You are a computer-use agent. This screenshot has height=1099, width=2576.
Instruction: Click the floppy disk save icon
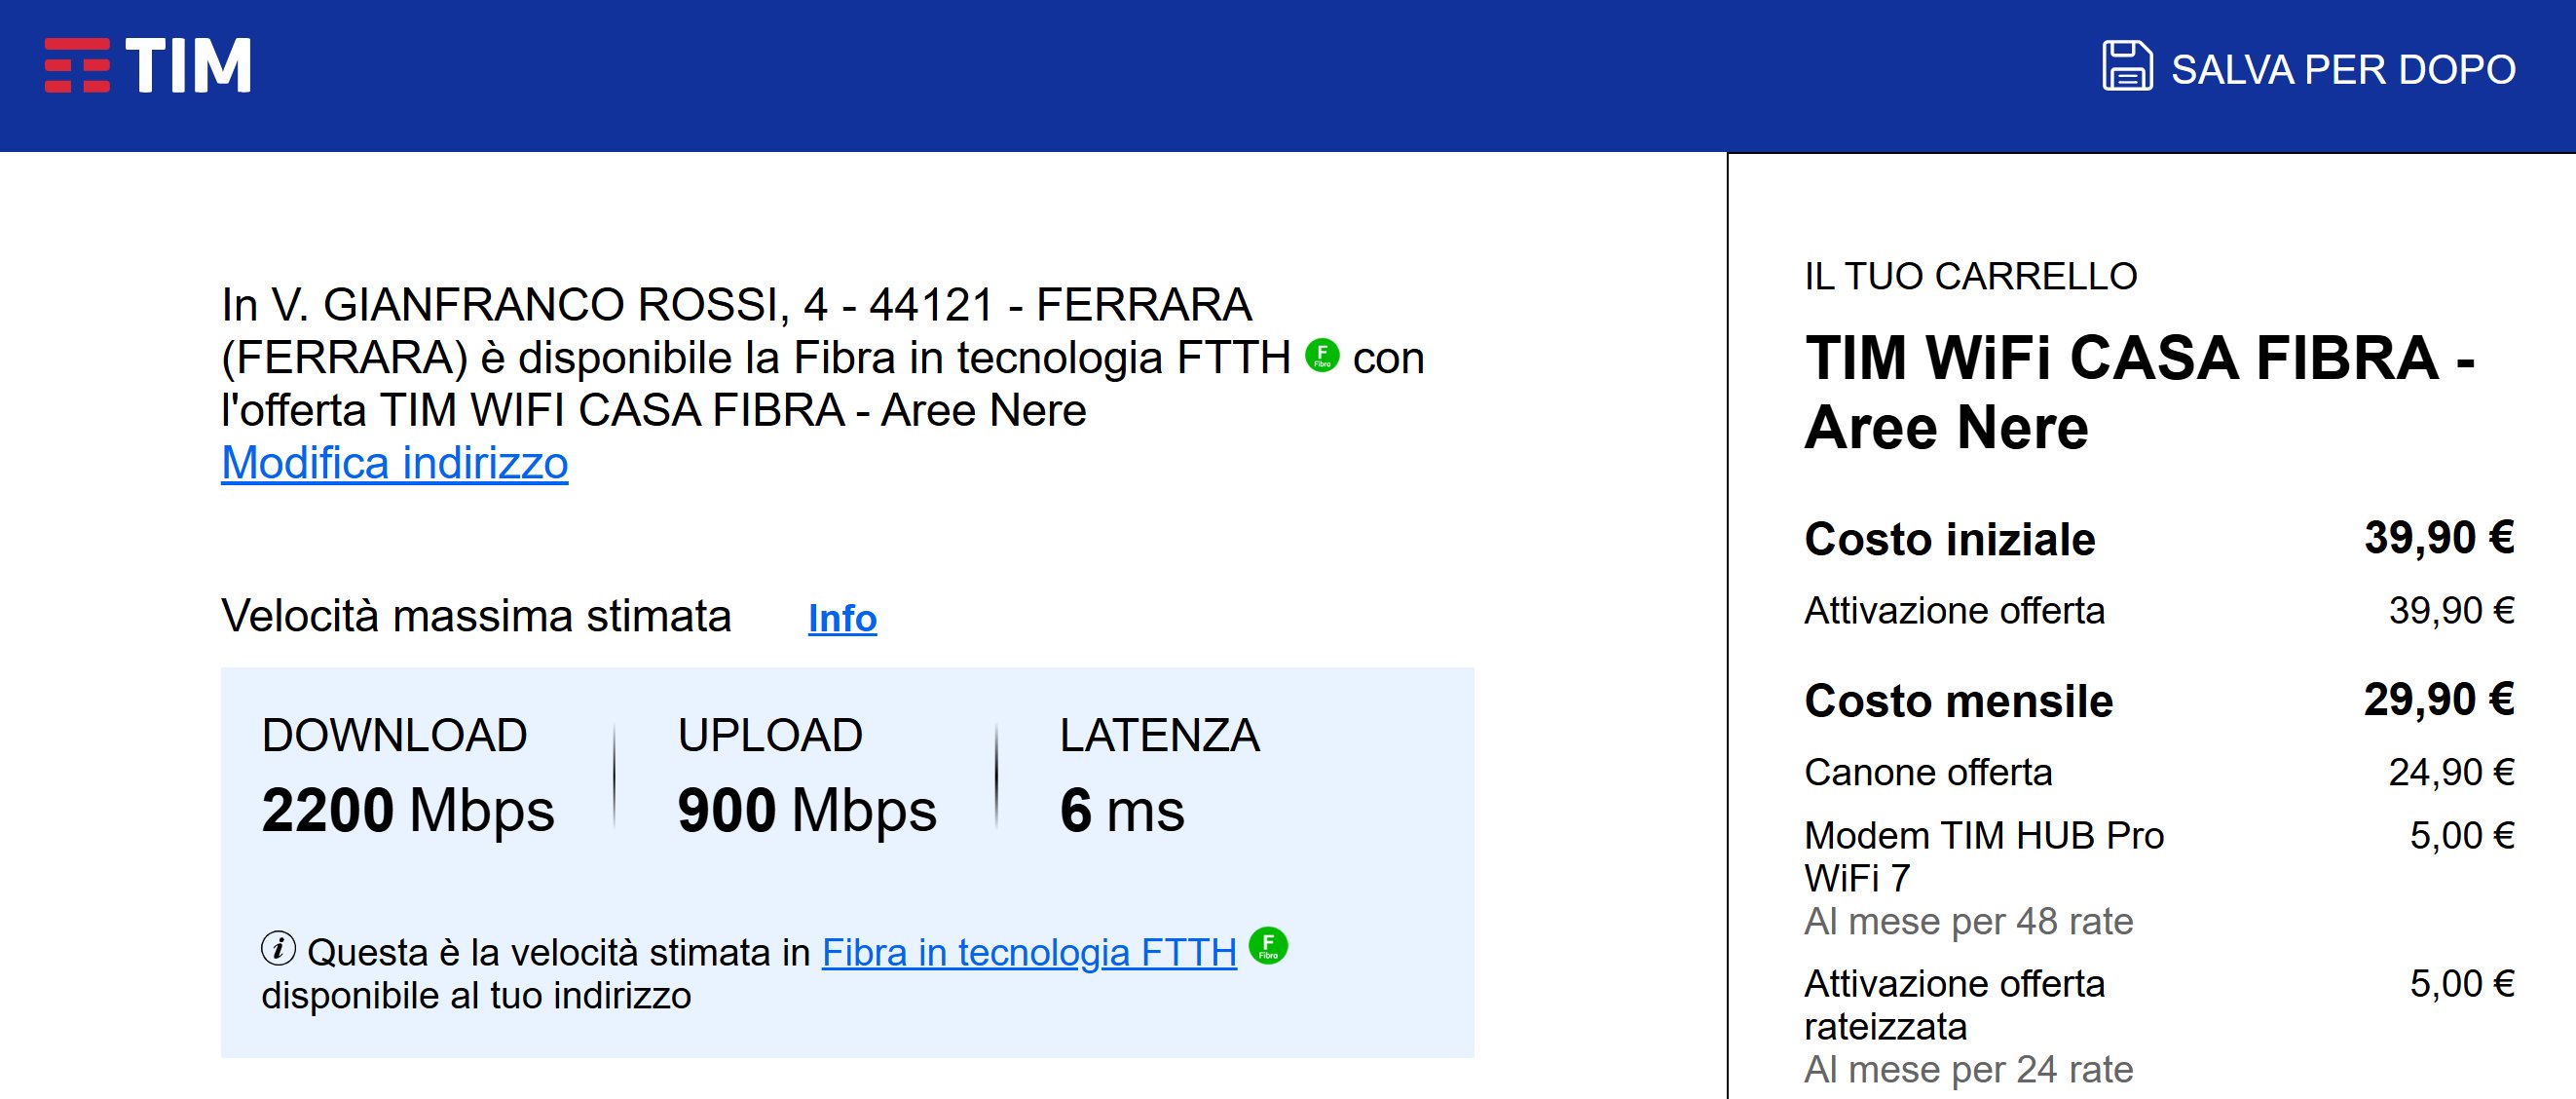pyautogui.click(x=2126, y=67)
